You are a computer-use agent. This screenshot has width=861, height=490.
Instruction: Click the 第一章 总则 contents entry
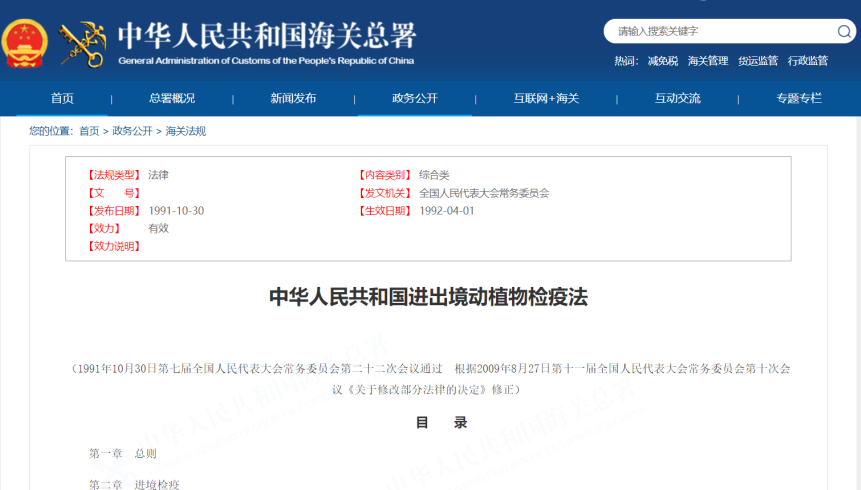[122, 454]
